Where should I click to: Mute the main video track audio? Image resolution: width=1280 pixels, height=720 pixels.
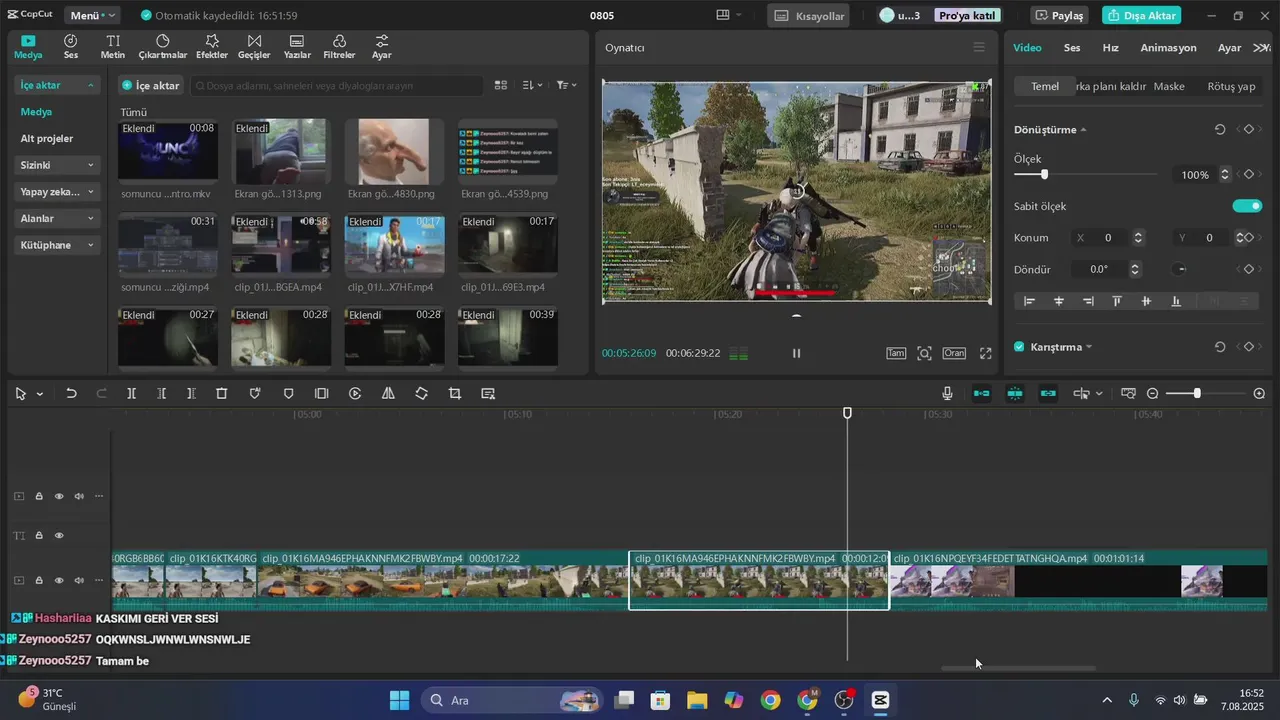tap(79, 580)
